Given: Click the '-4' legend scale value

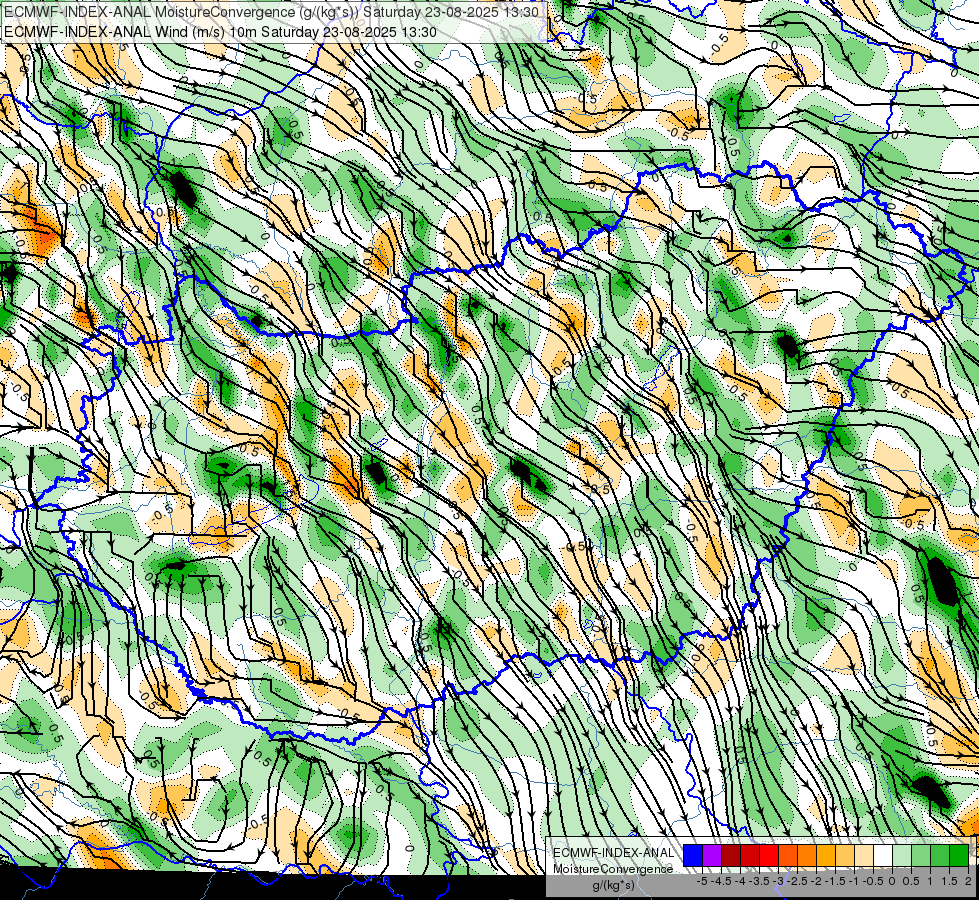Looking at the screenshot, I should pyautogui.click(x=740, y=881).
